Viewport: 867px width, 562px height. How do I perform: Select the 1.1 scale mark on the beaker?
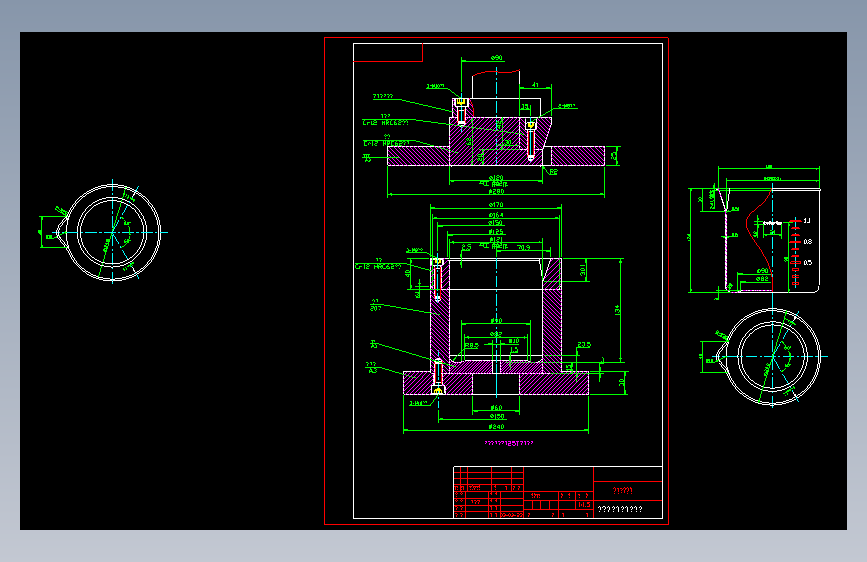pos(807,221)
